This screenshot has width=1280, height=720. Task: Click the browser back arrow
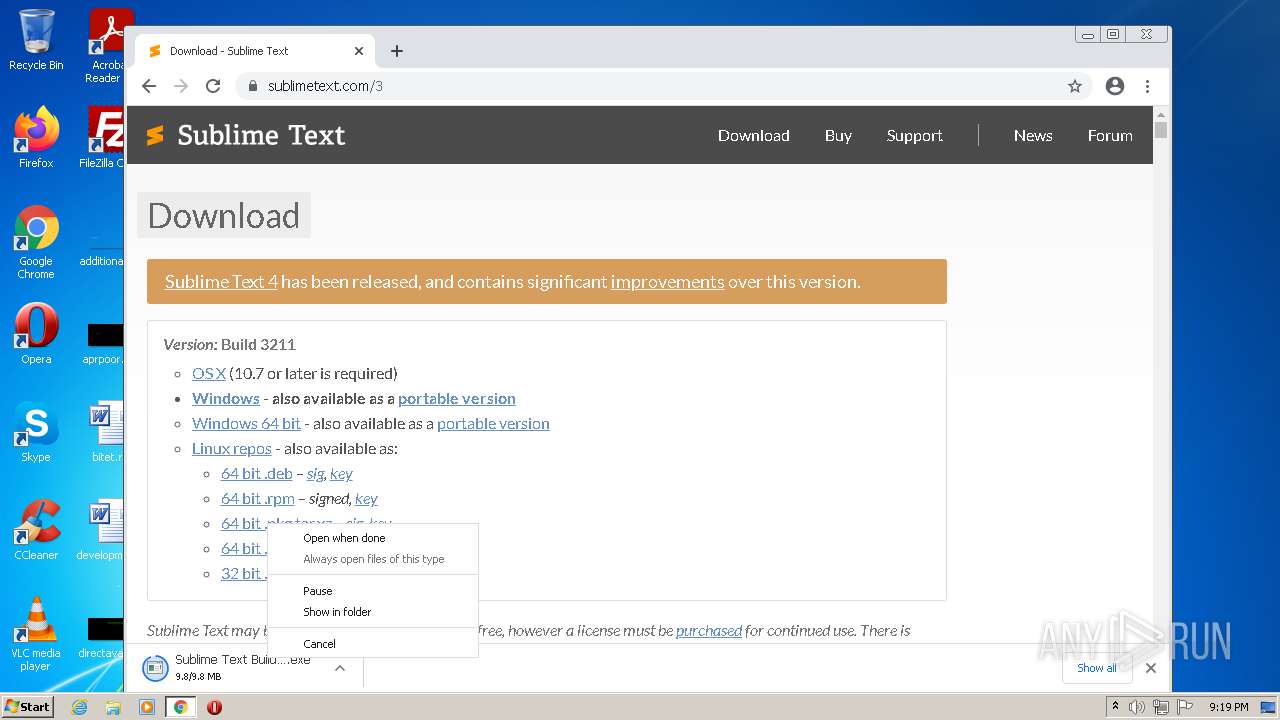[149, 86]
